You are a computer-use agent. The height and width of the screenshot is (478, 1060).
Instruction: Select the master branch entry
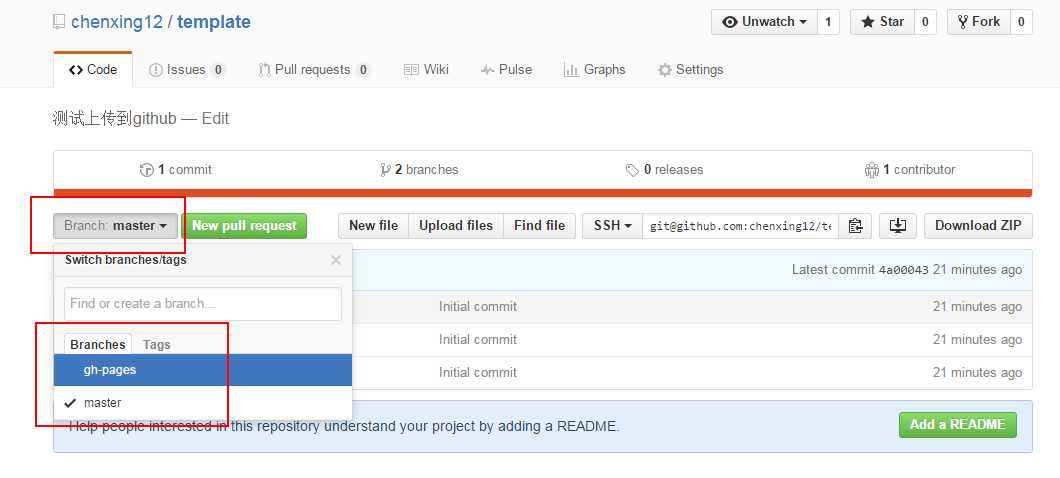(x=203, y=403)
